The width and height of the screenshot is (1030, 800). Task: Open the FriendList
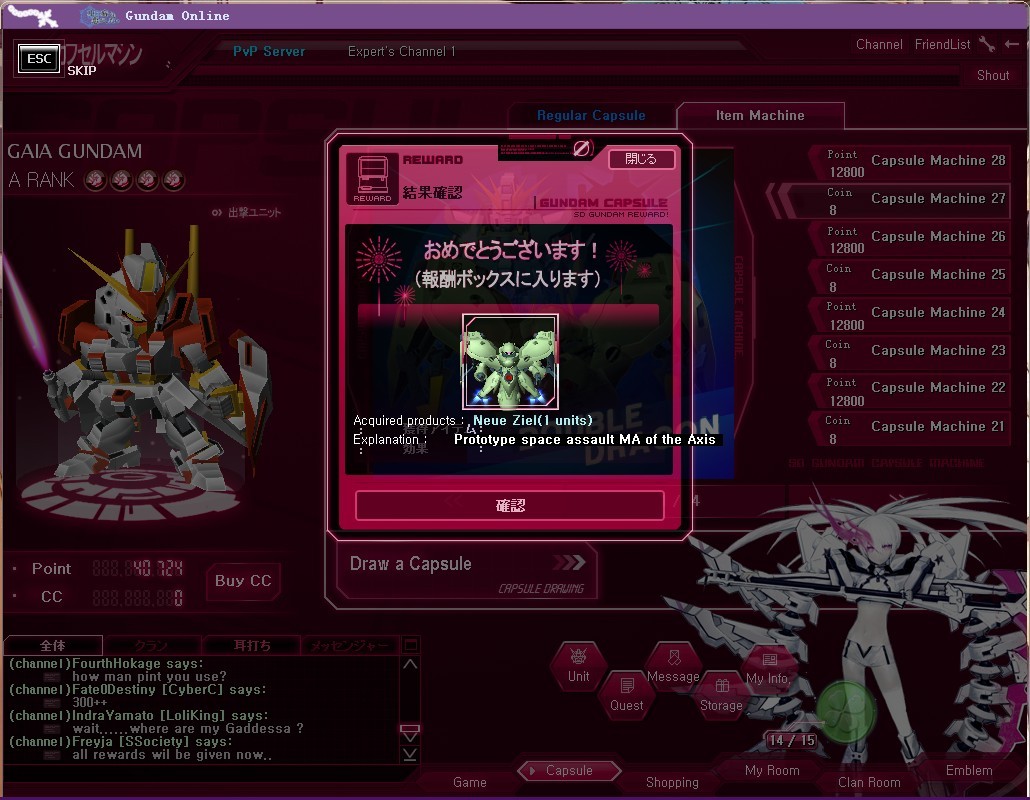(942, 45)
